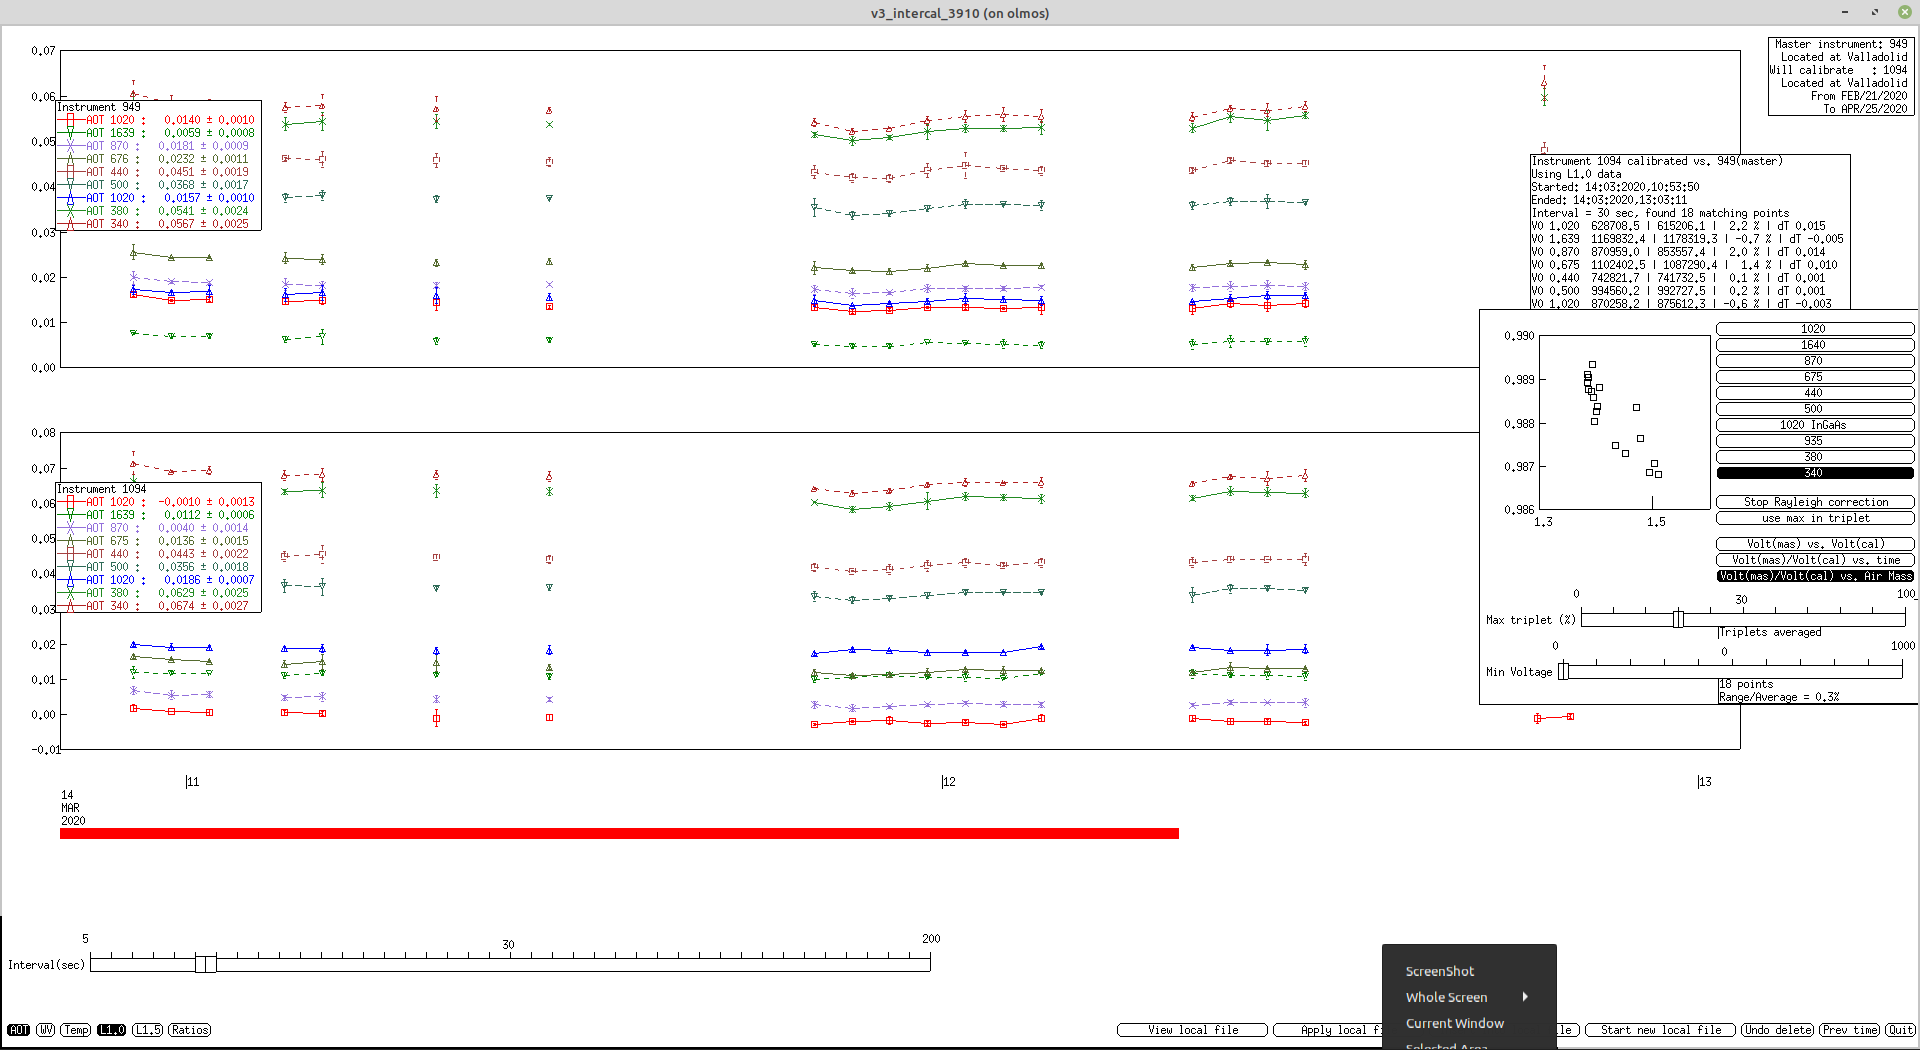Click AOT 340 in Instrument 949 legend
This screenshot has height=1050, width=1920.
pos(156,224)
